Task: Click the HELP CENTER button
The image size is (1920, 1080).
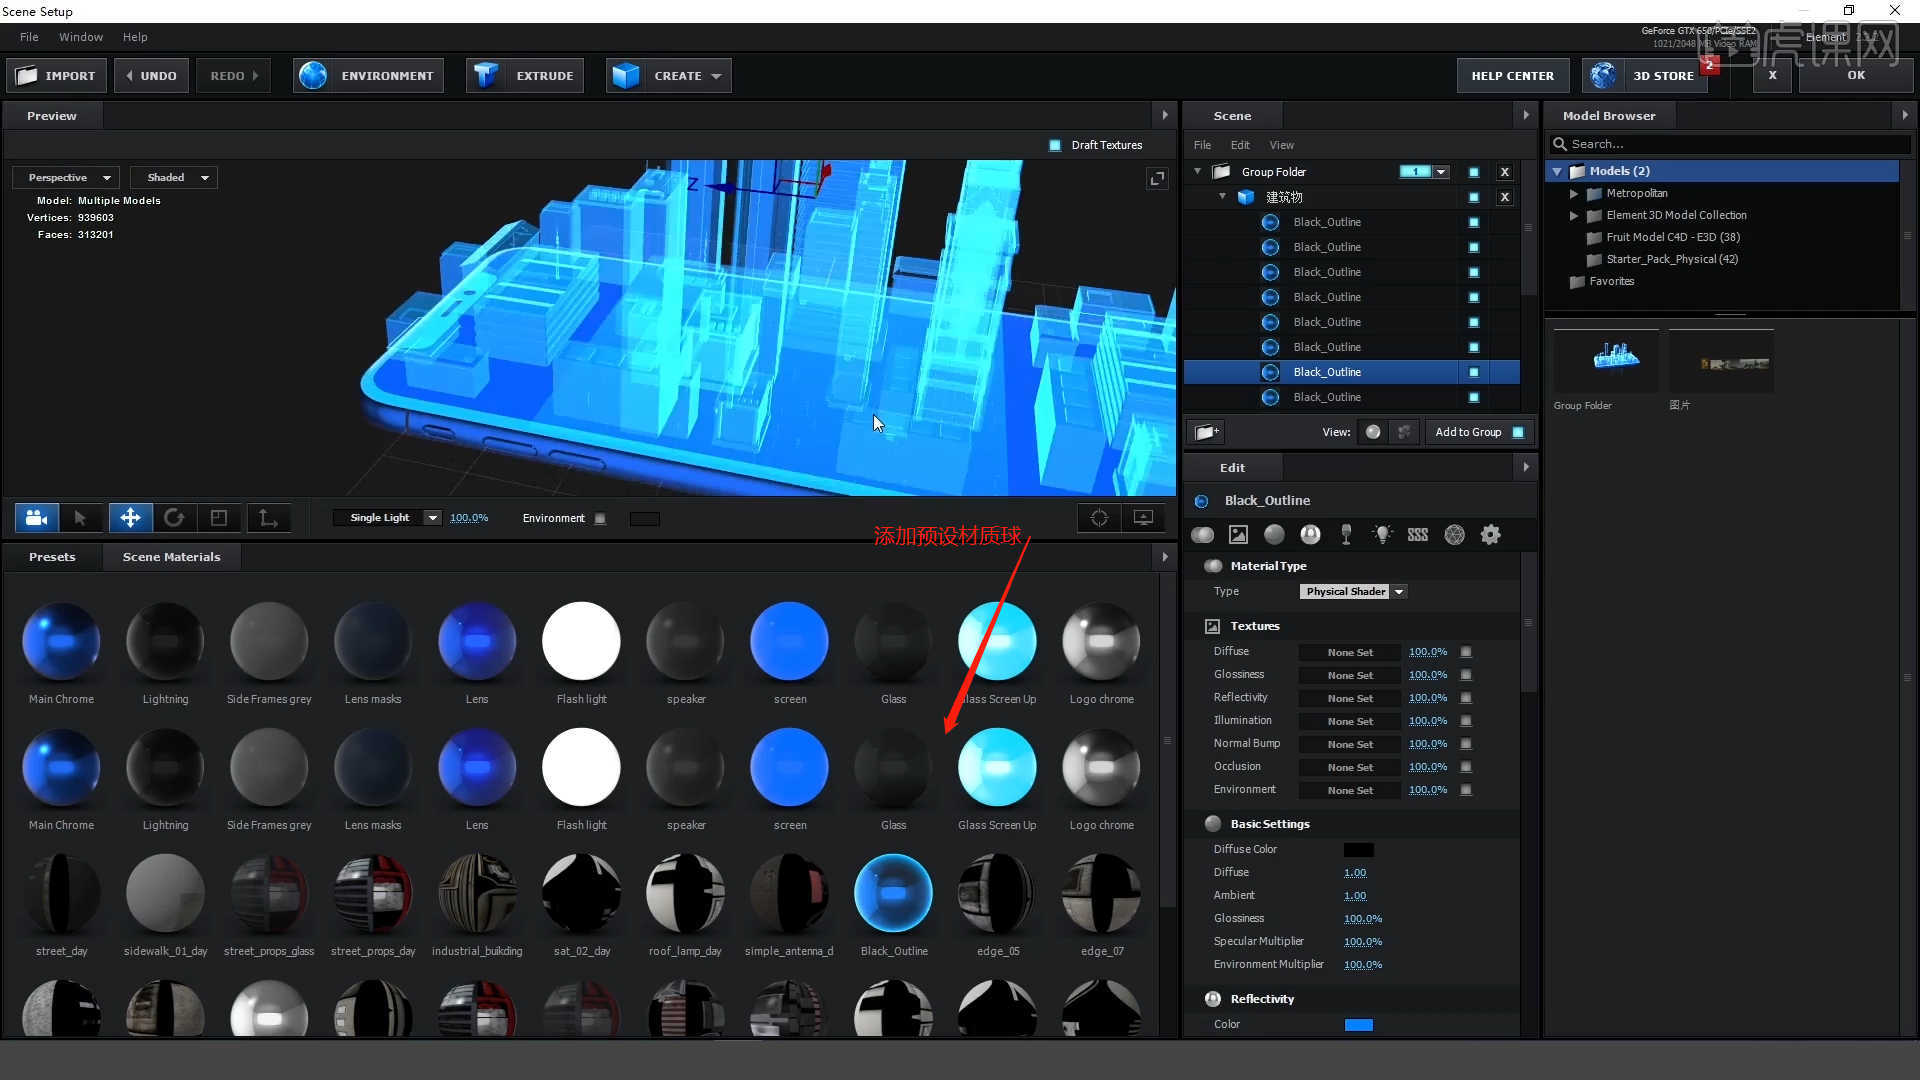Action: [x=1512, y=76]
